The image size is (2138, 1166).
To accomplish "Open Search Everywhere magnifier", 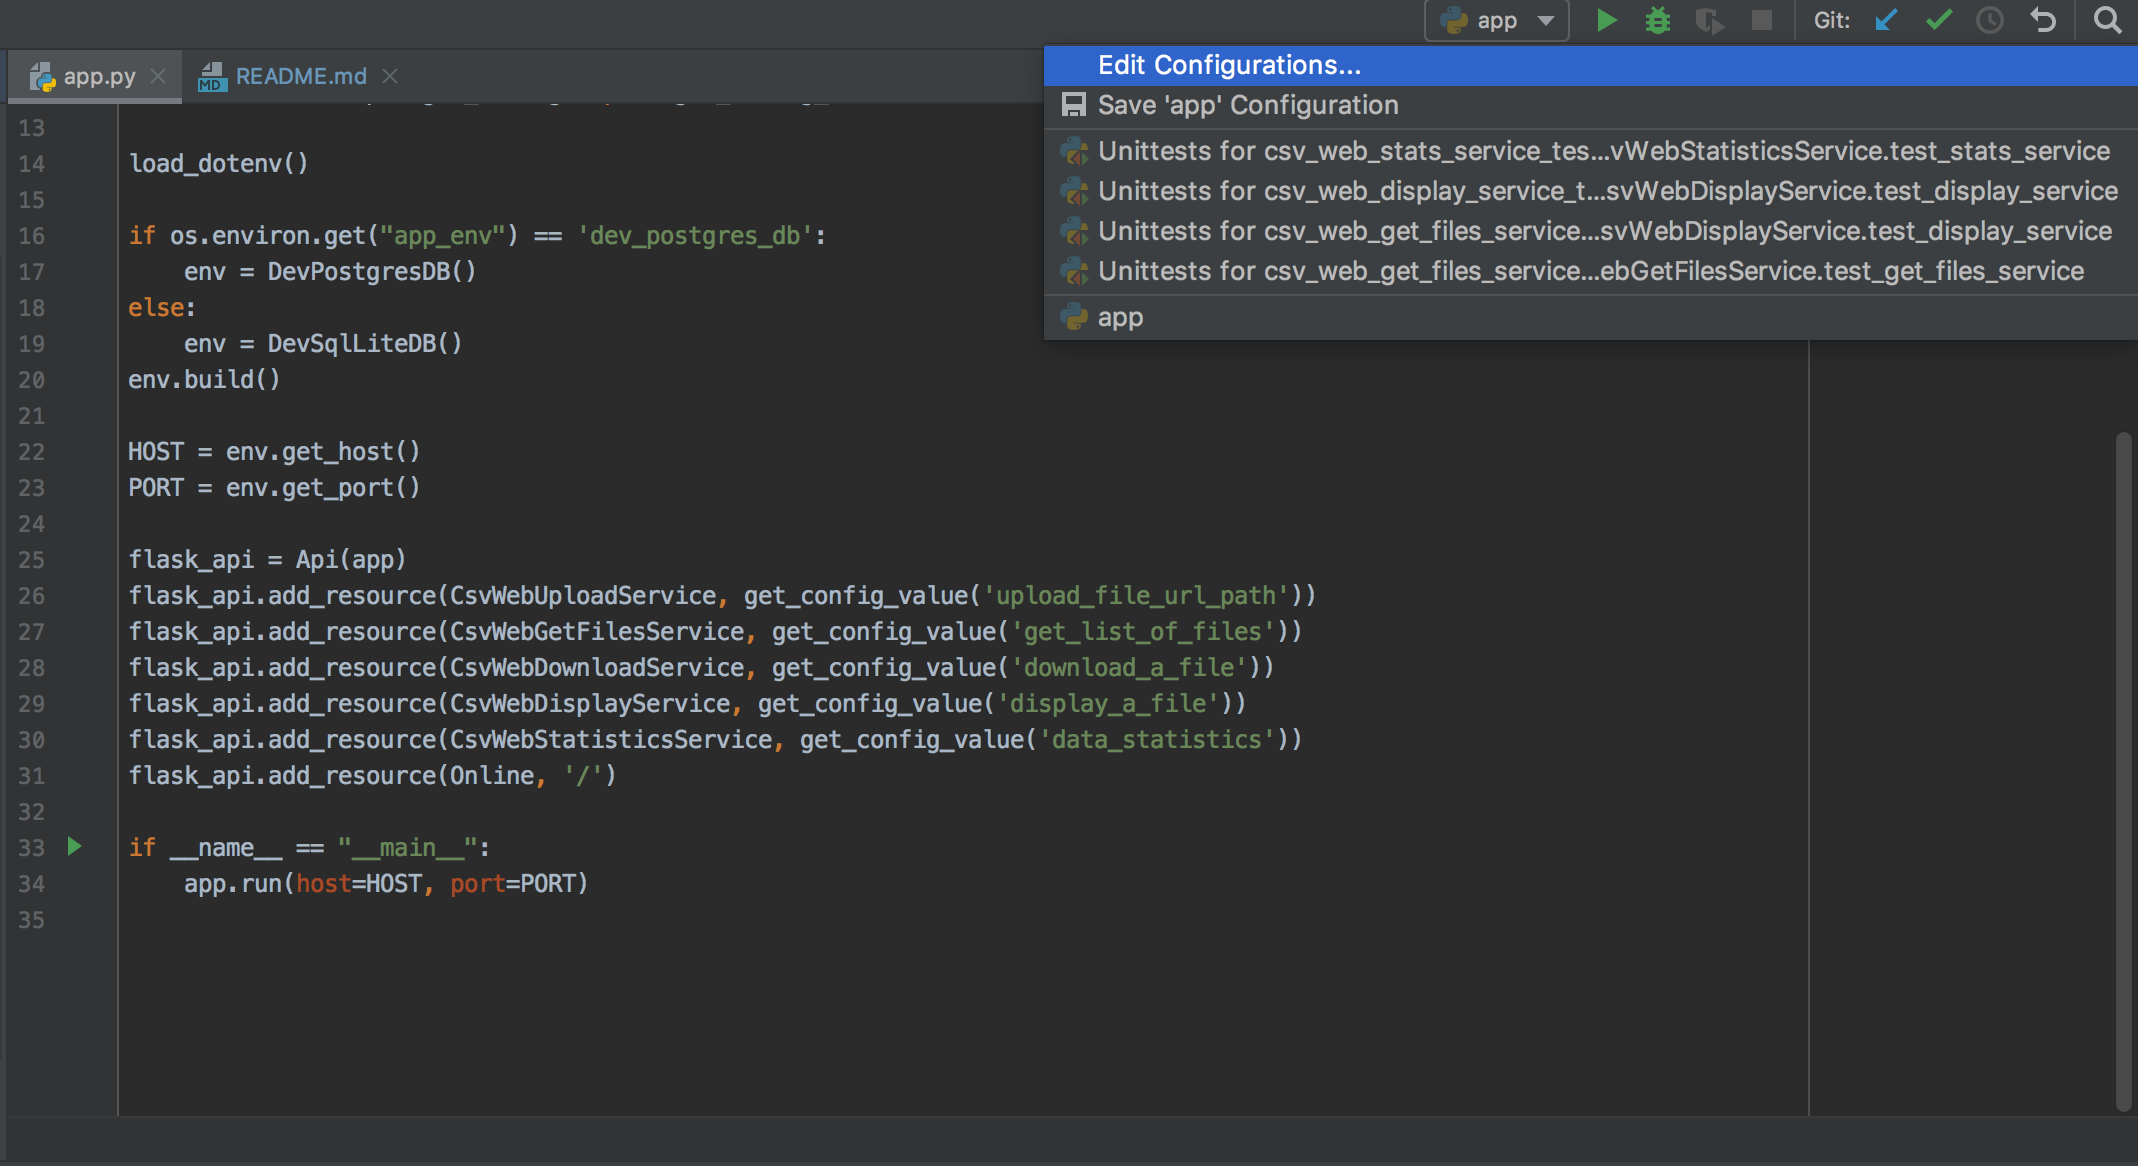I will pyautogui.click(x=2106, y=20).
